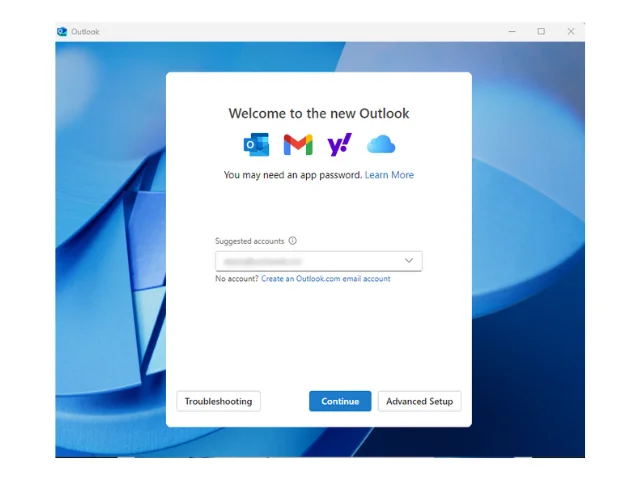Minimize the Outlook window

(512, 31)
